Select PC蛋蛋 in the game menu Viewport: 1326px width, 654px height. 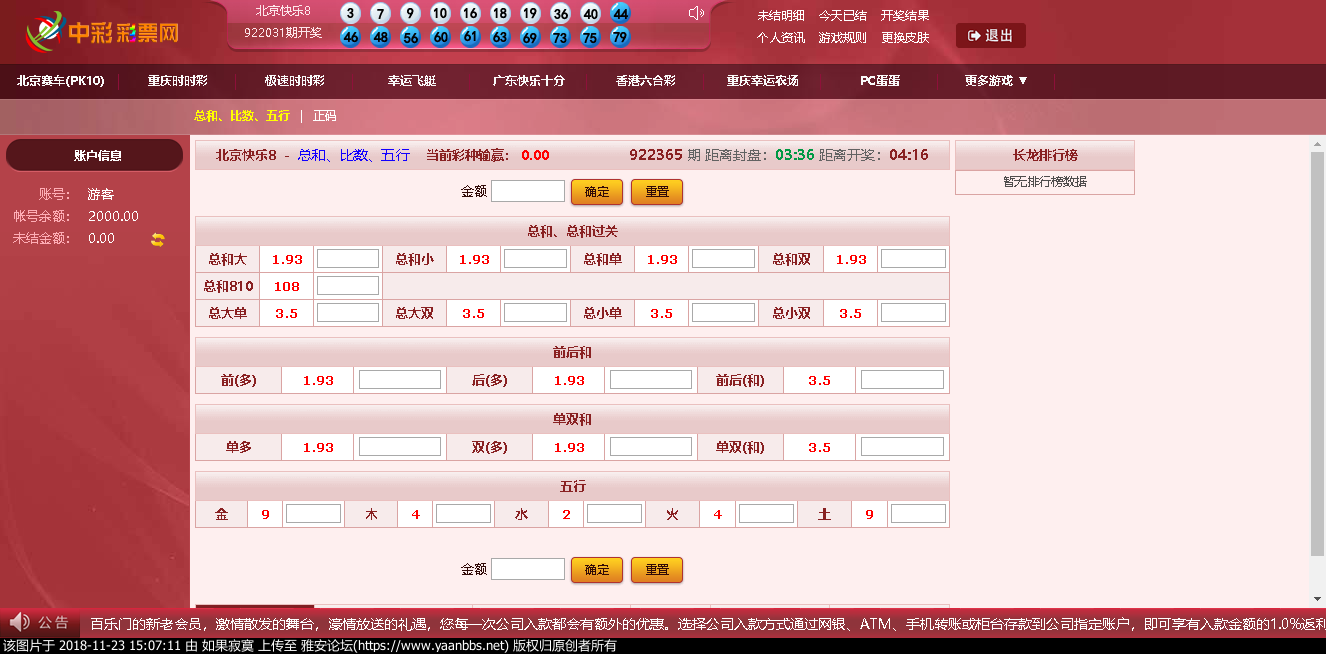(x=880, y=81)
